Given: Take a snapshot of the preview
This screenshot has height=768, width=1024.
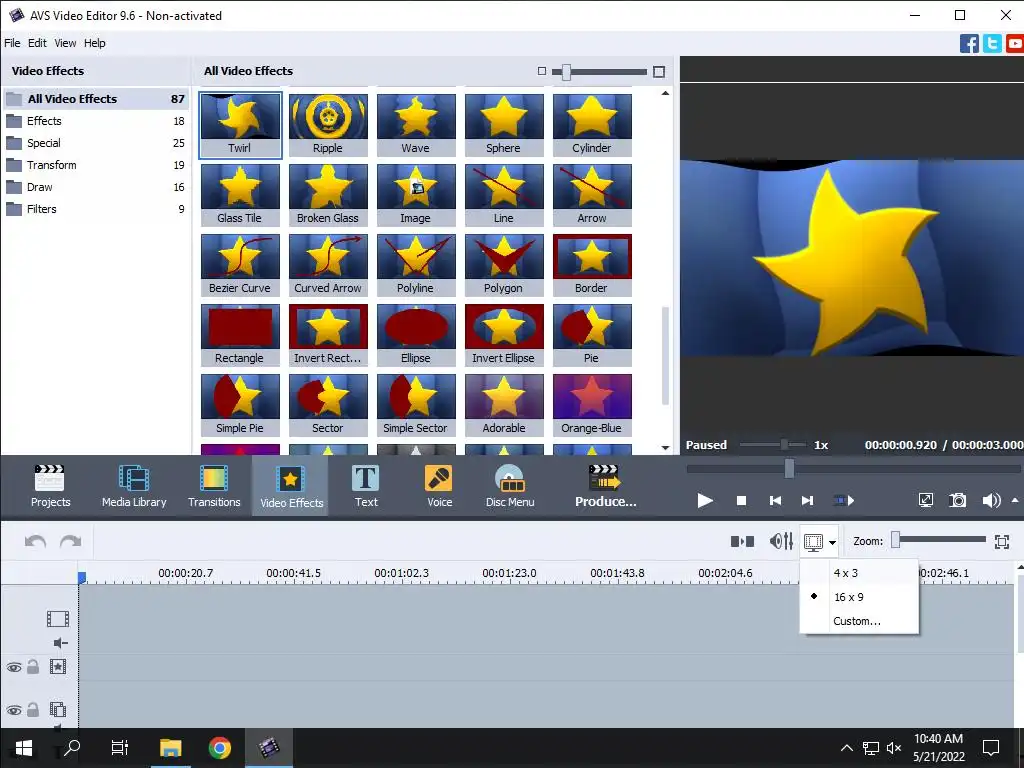Looking at the screenshot, I should [x=957, y=500].
